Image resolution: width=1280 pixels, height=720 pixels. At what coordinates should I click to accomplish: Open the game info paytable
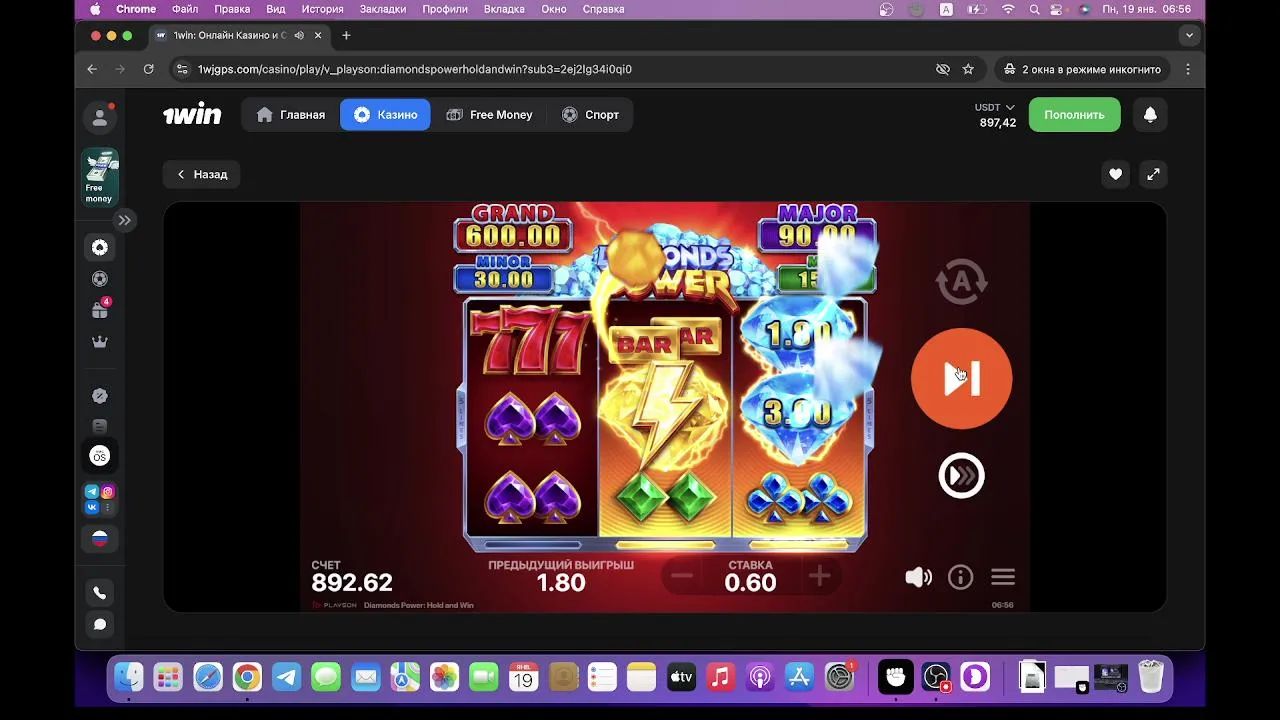tap(960, 577)
